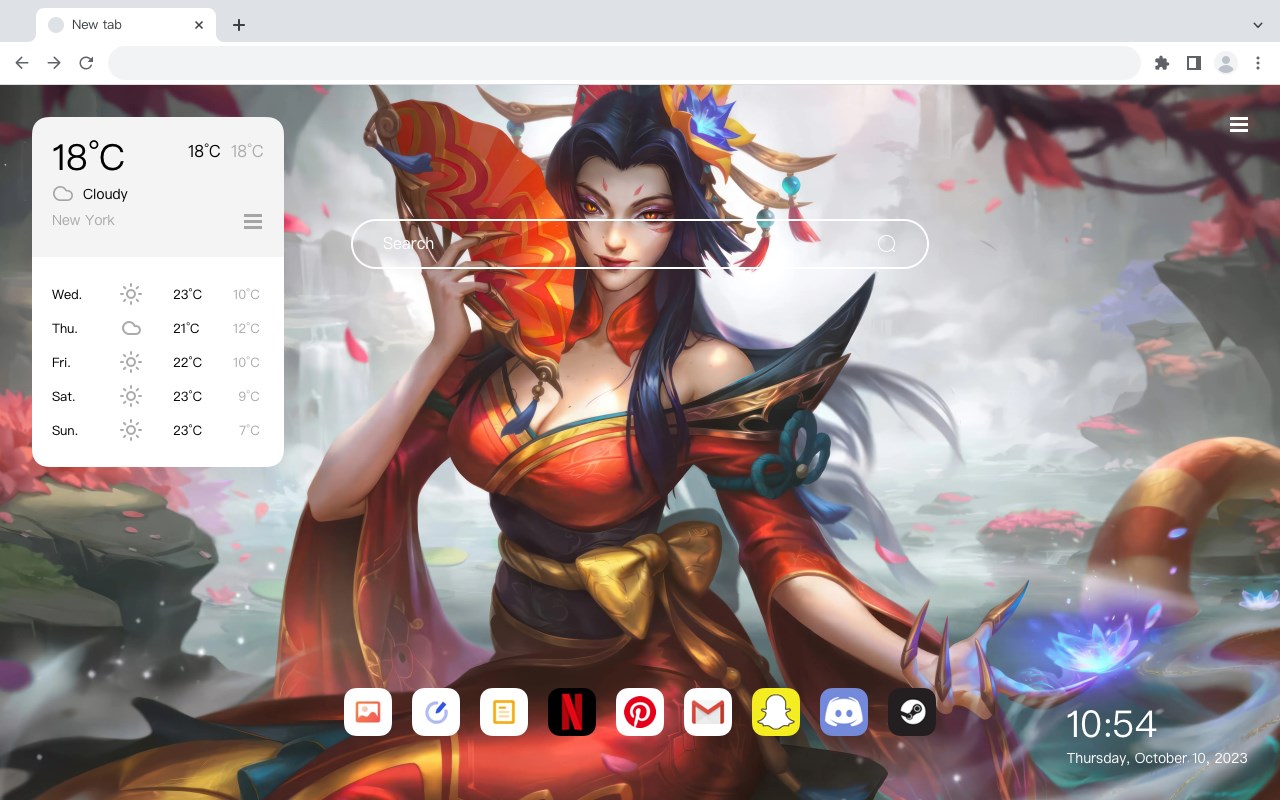Go back with the browser back arrow

[22, 63]
